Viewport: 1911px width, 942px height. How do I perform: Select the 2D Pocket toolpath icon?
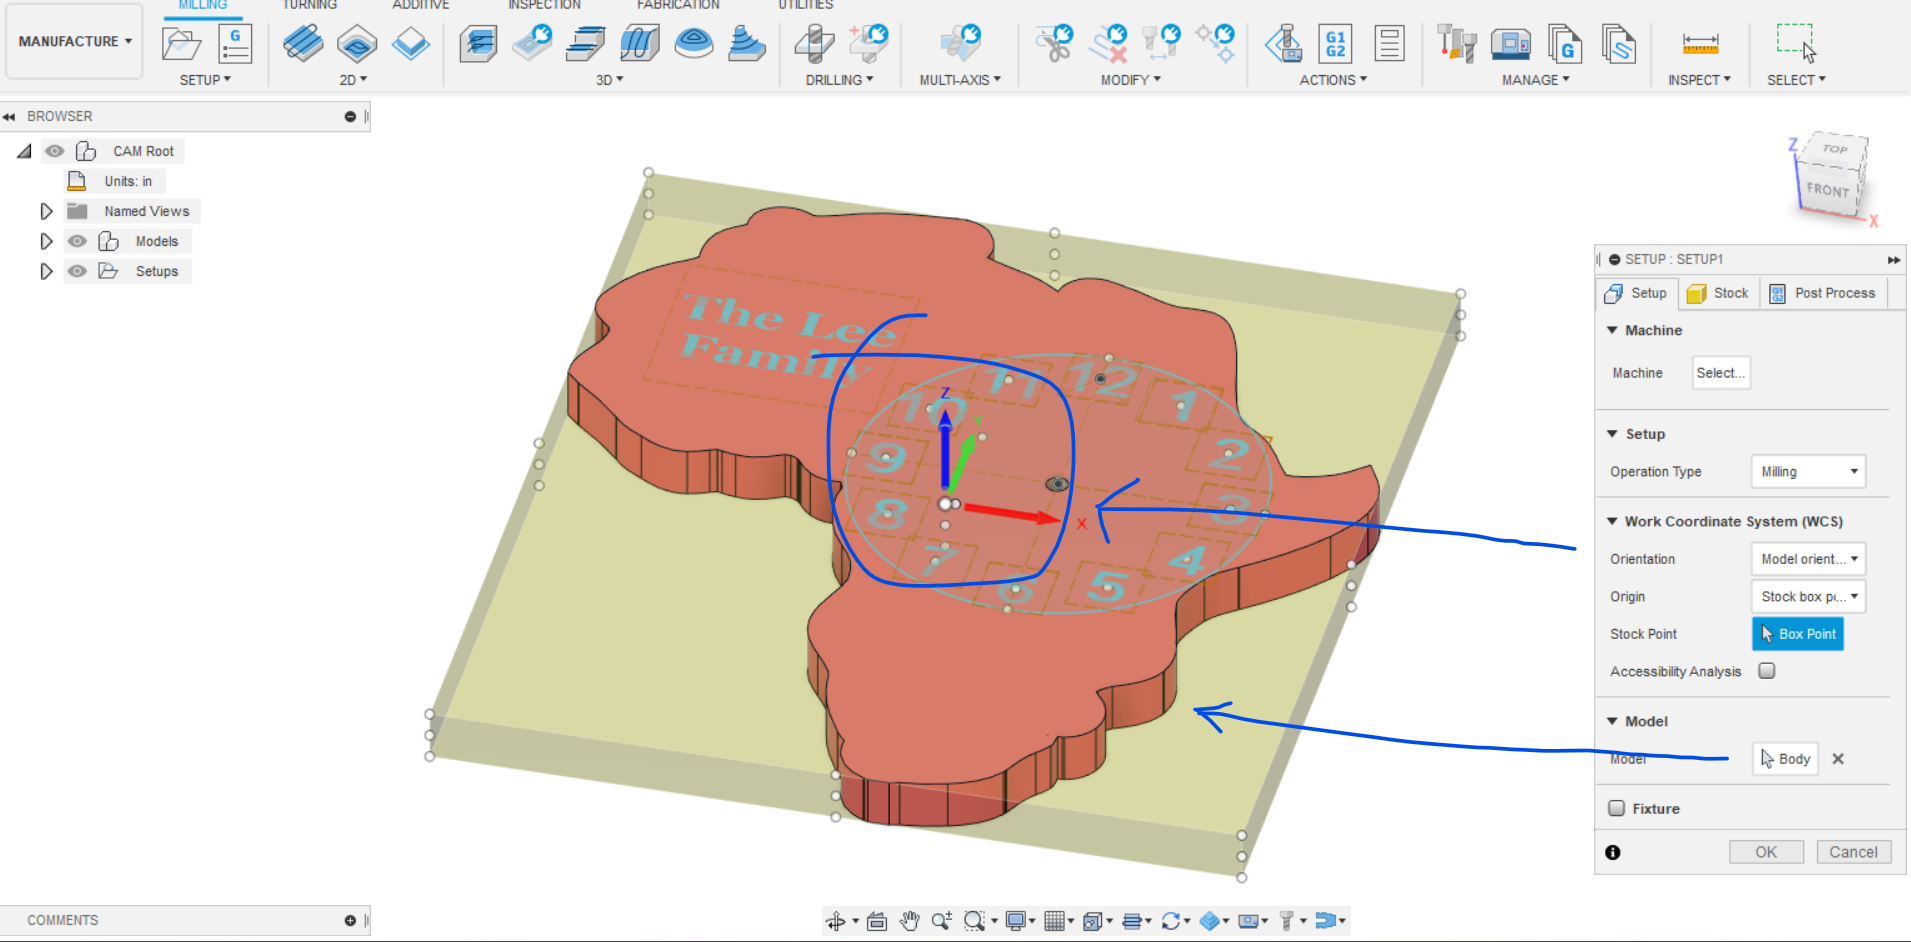click(x=357, y=44)
